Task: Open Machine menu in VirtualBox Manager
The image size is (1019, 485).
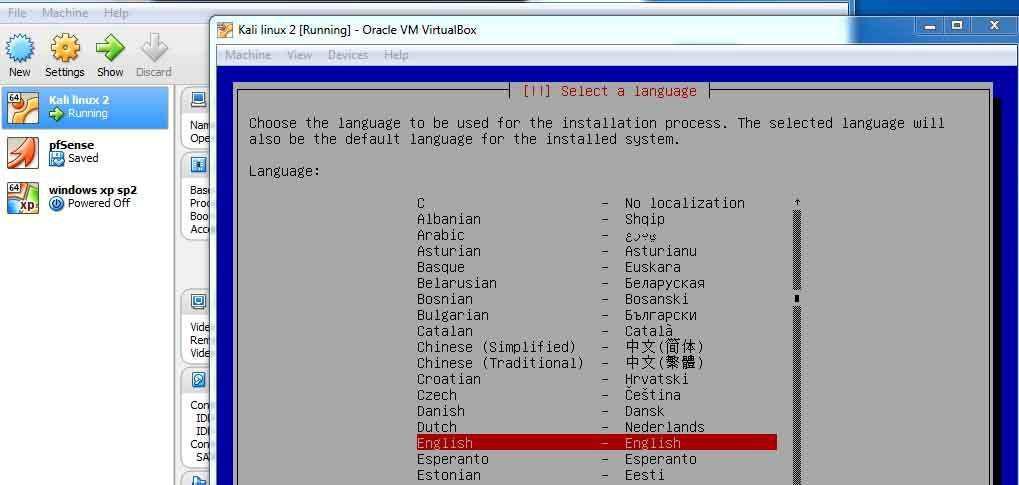Action: click(x=65, y=12)
